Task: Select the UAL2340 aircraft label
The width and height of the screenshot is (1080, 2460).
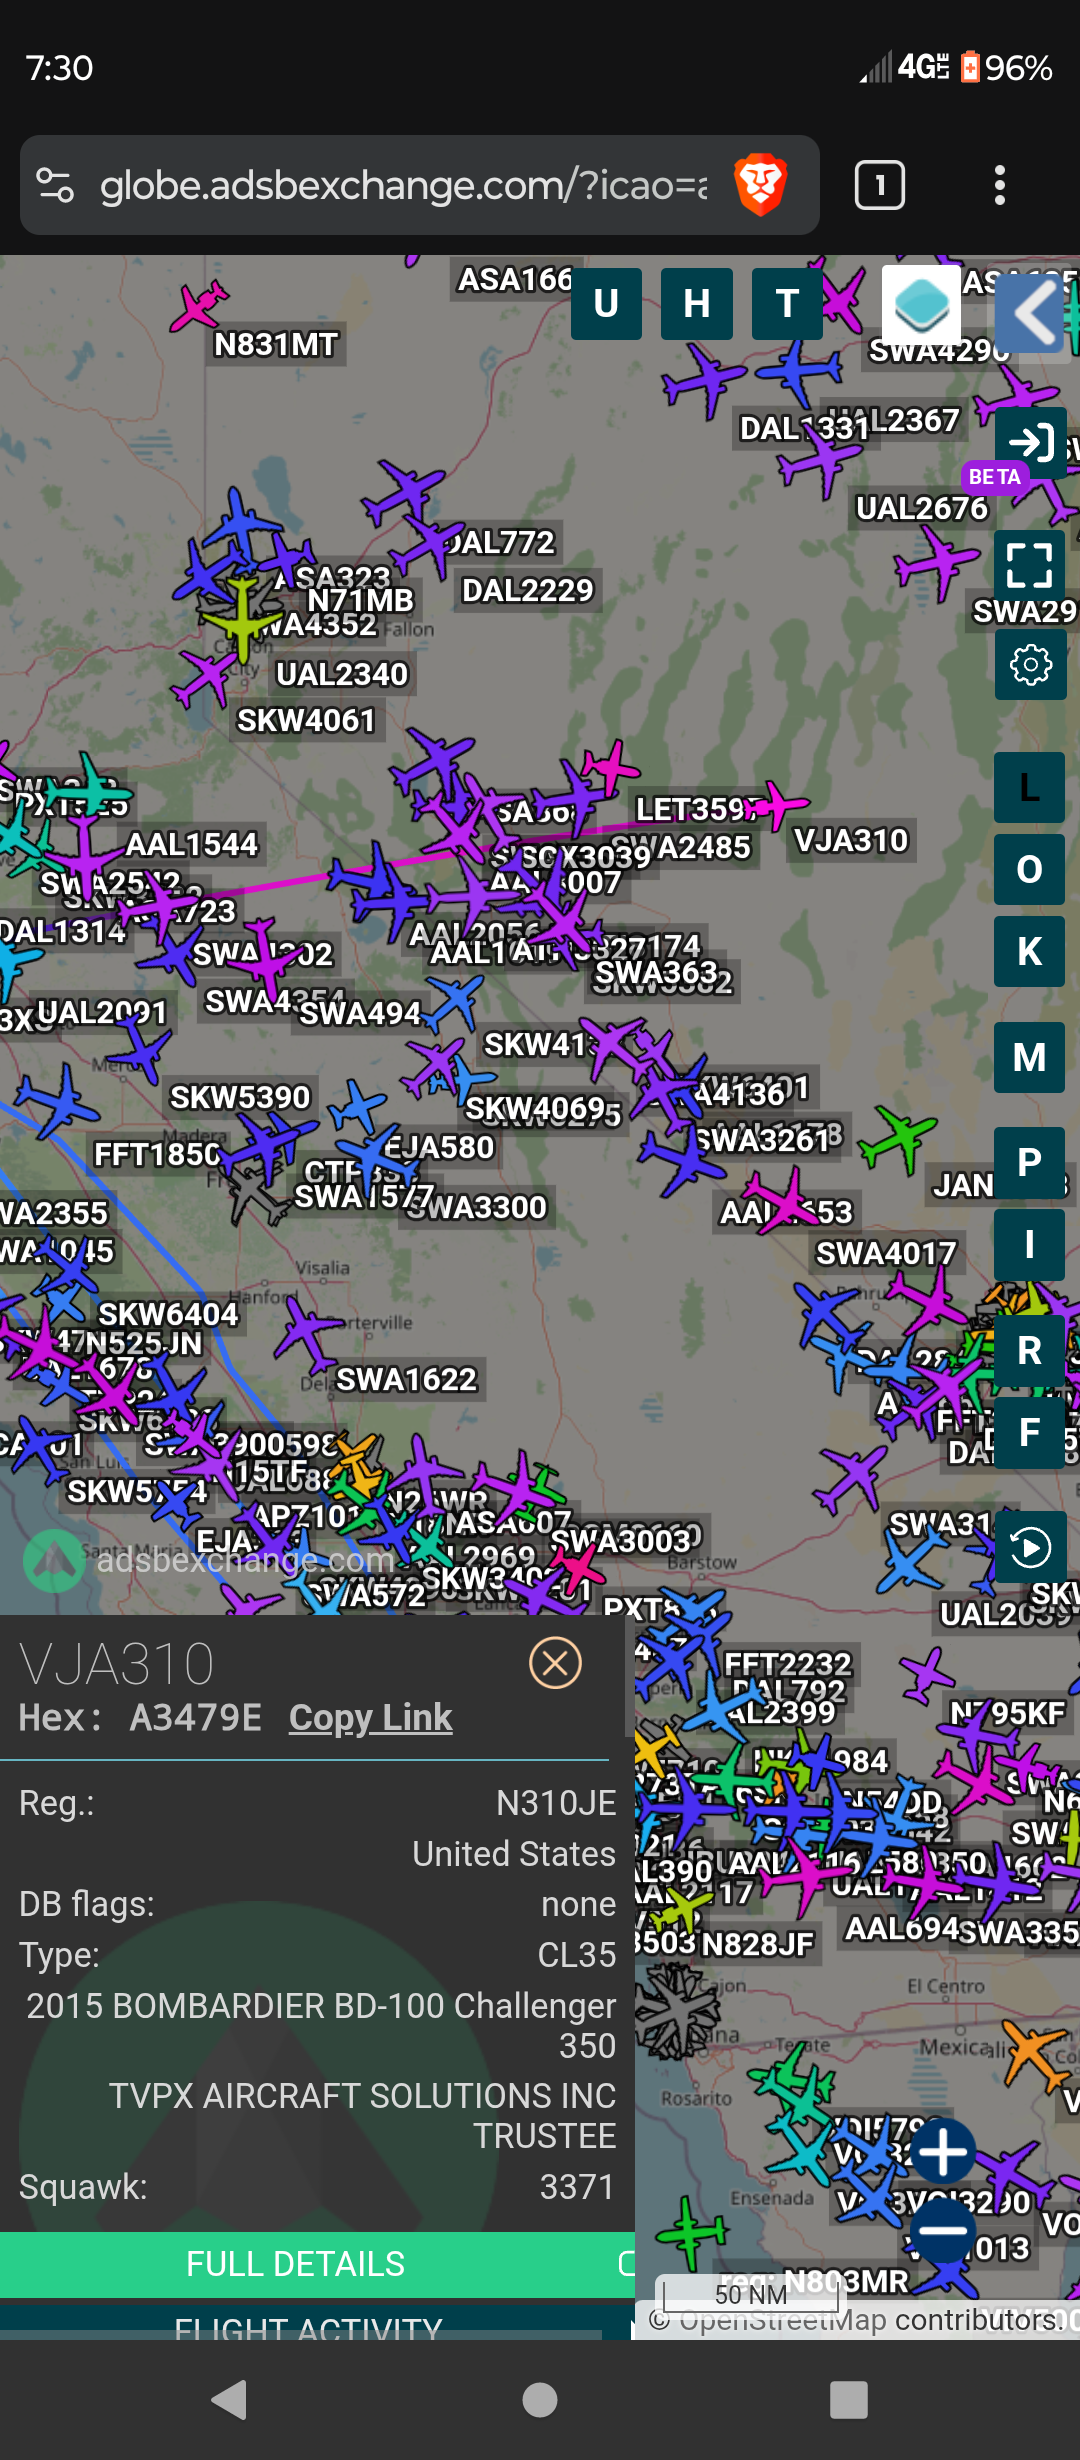Action: (342, 674)
